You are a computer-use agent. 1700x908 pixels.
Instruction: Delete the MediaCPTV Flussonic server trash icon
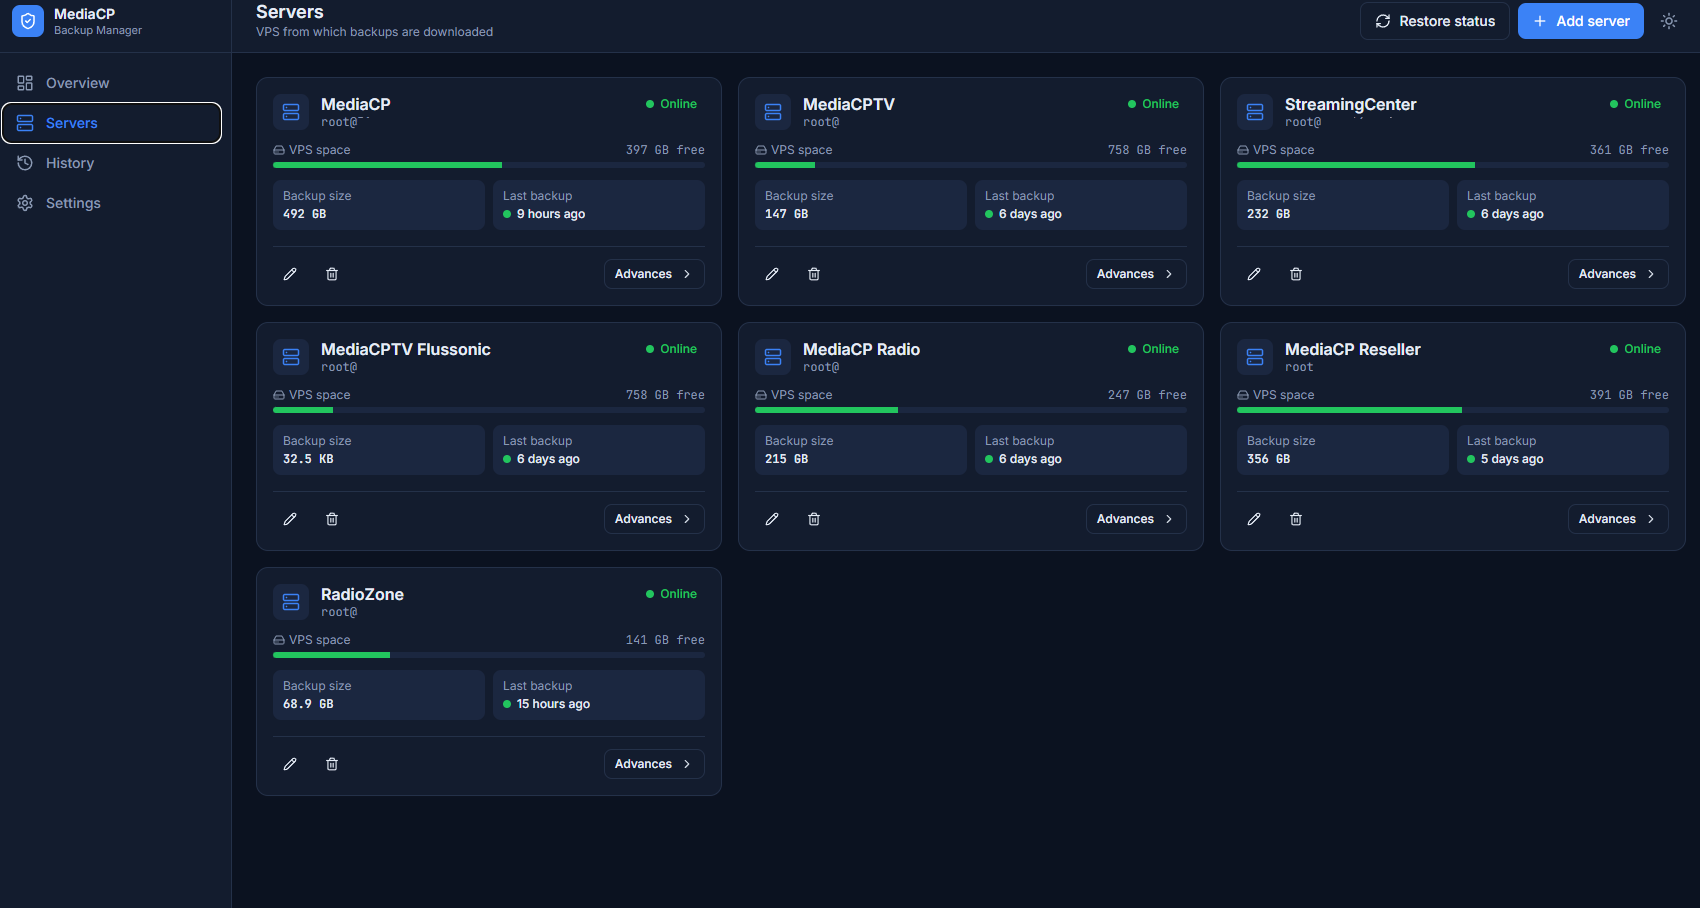tap(332, 519)
